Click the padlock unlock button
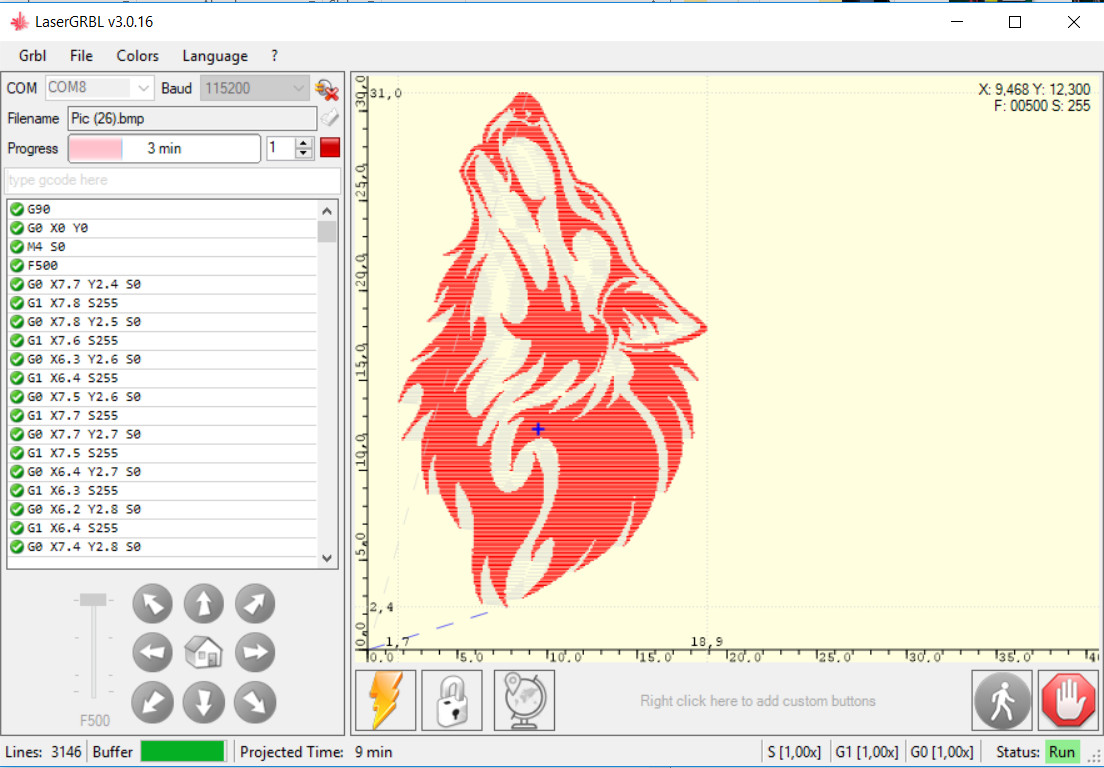 [x=452, y=700]
